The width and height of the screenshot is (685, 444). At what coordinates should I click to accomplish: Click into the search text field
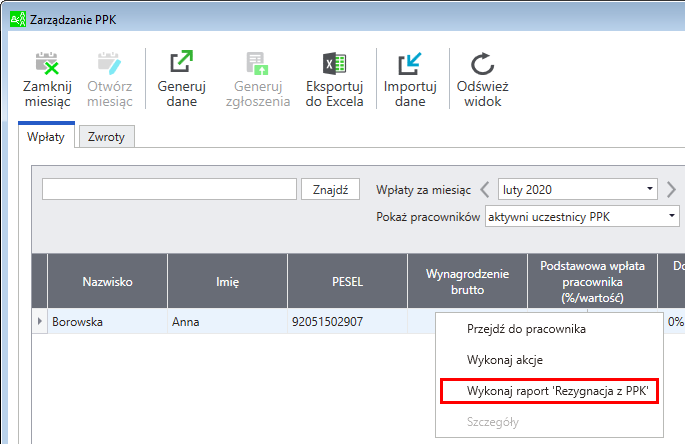coord(170,189)
